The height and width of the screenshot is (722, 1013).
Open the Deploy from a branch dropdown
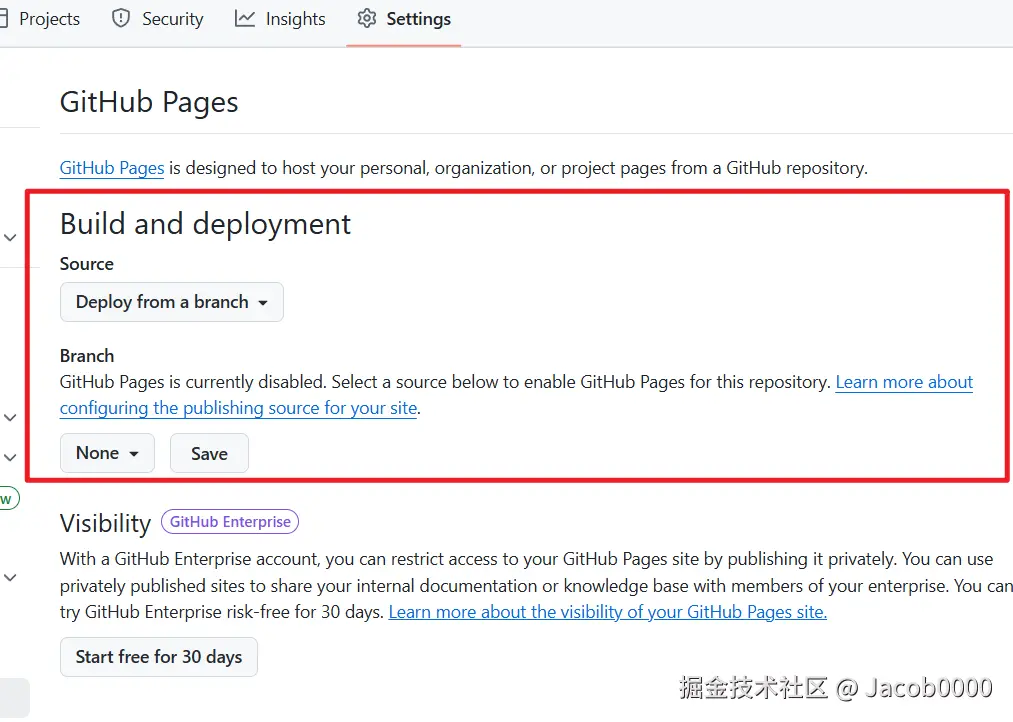pyautogui.click(x=172, y=302)
